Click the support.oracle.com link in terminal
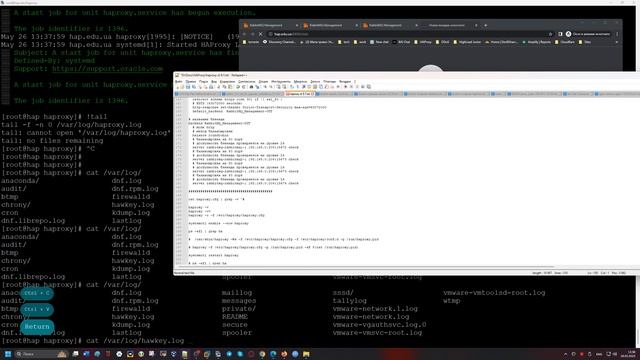This screenshot has height=360, width=640. [x=107, y=69]
